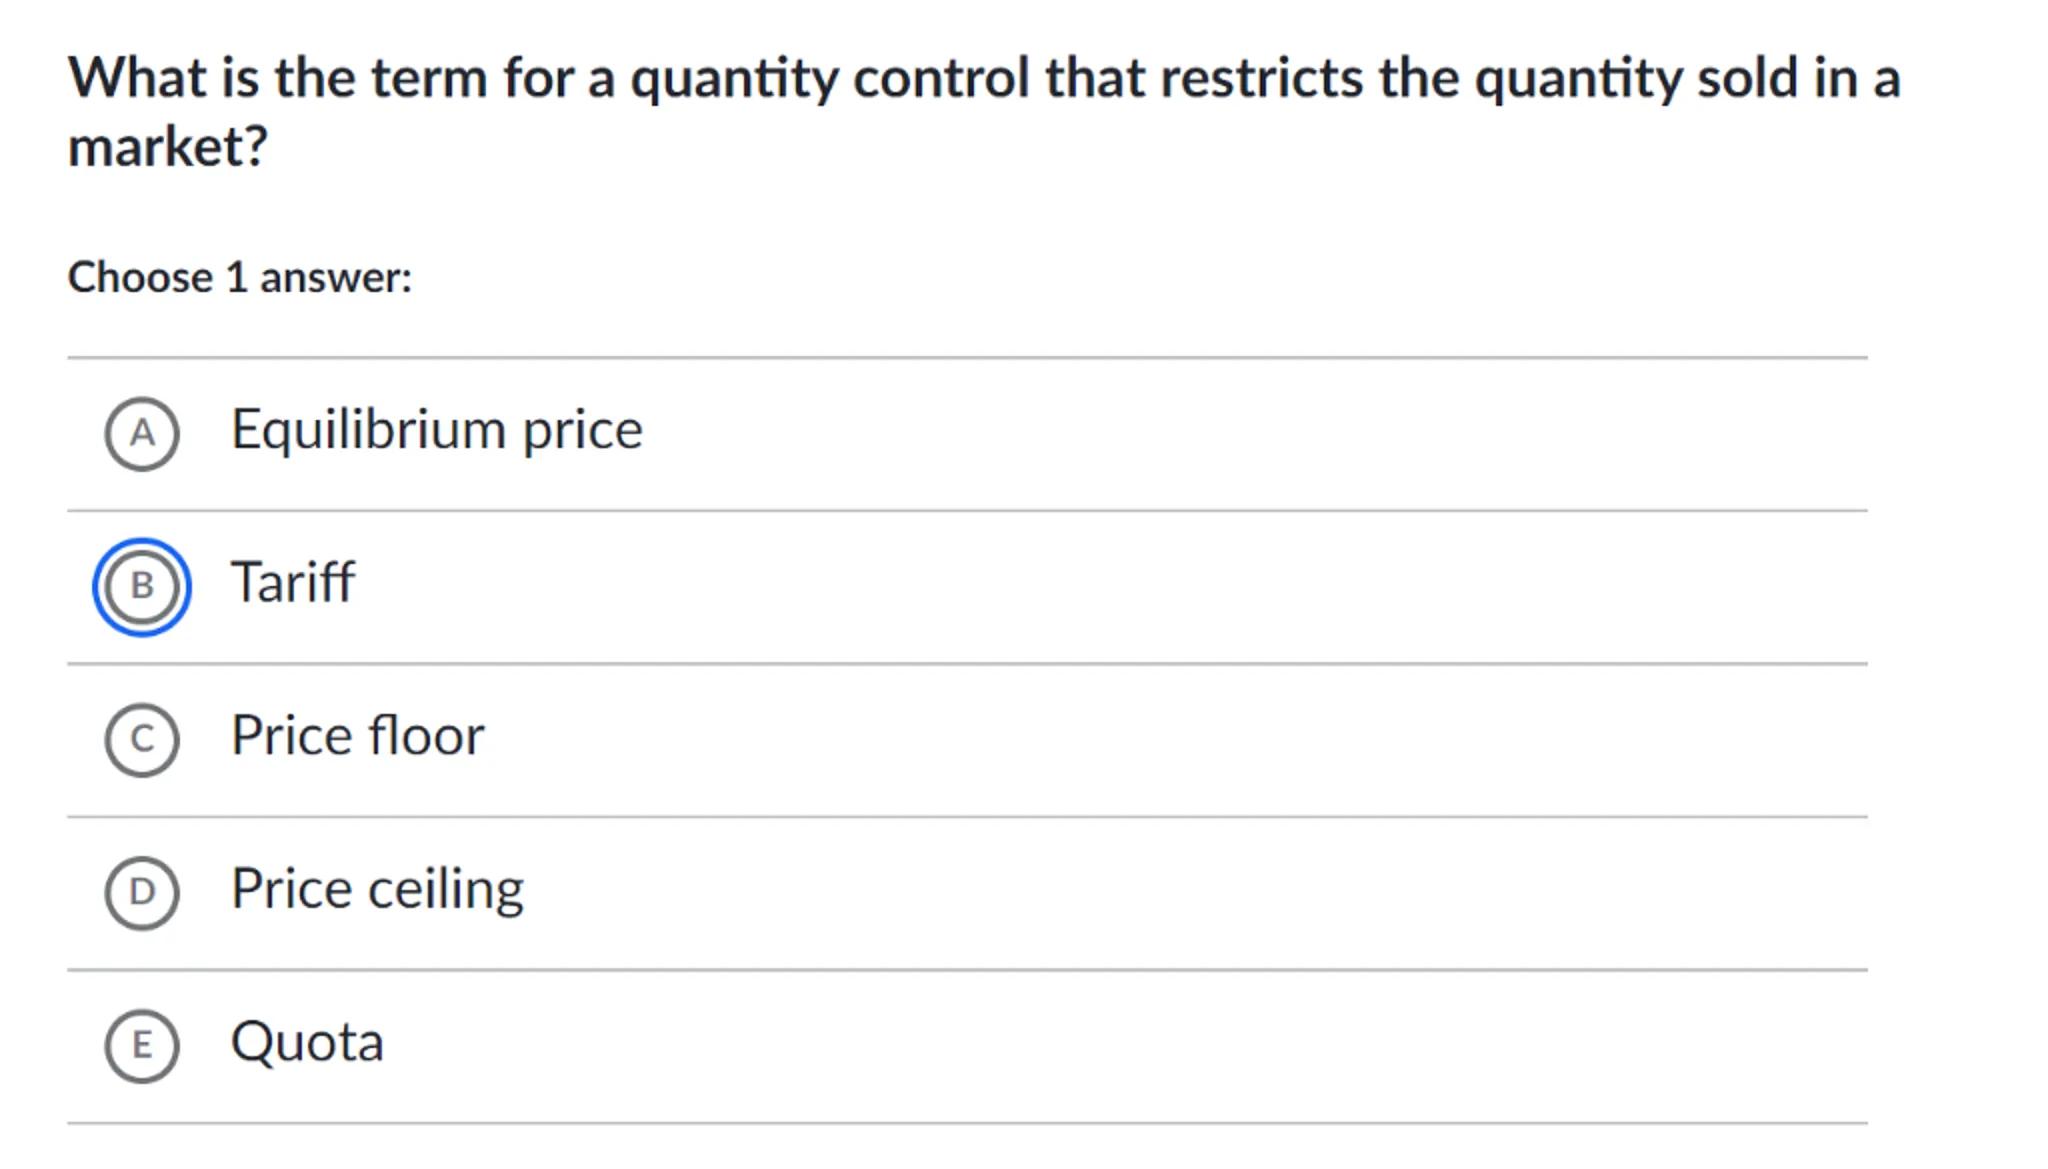The image size is (2048, 1169).
Task: Mark the circled D radio button
Action: tap(142, 893)
